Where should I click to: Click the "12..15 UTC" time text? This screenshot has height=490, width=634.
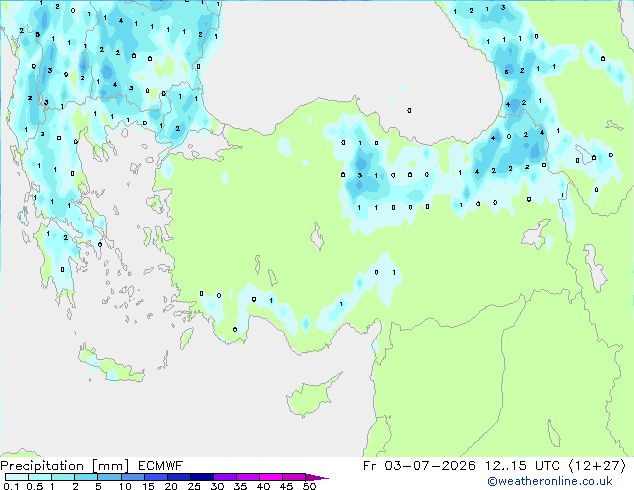[522, 466]
